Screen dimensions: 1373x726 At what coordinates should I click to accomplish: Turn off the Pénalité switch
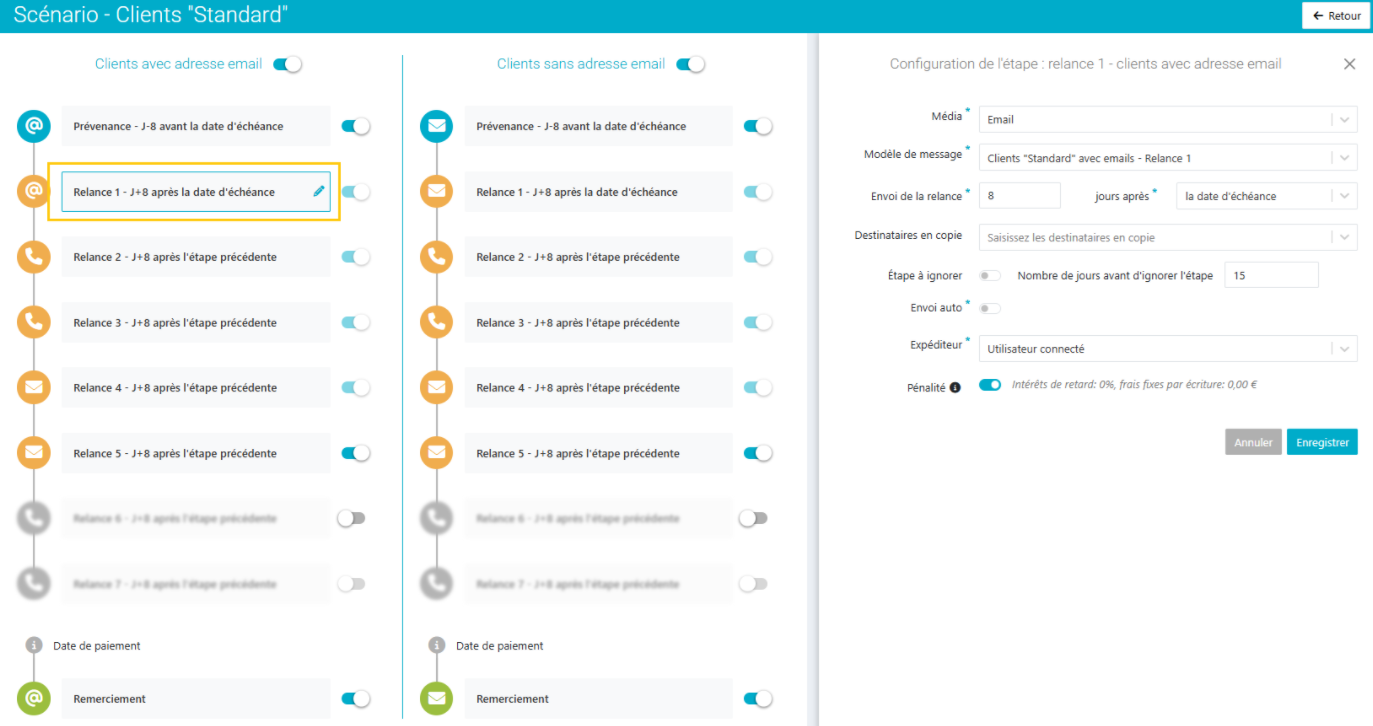(x=990, y=384)
